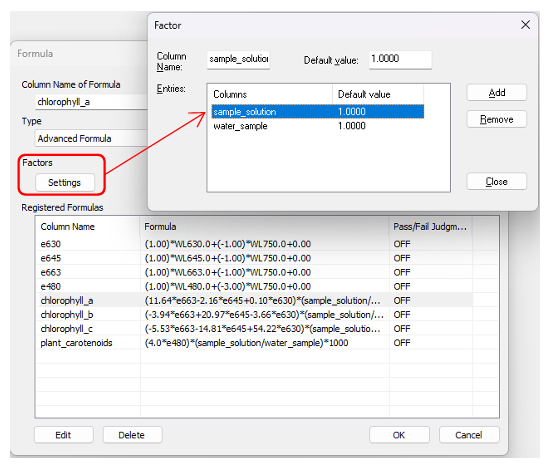Click the plant_carotenoids formula text cell
551x465 pixels.
coord(246,343)
